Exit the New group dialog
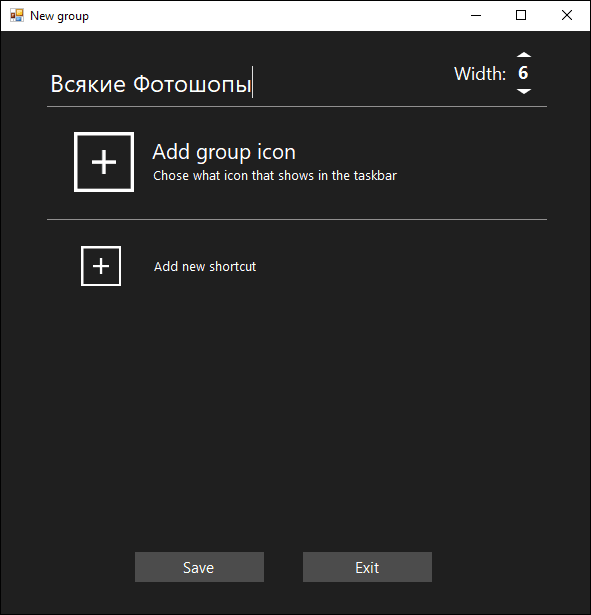 pyautogui.click(x=367, y=567)
